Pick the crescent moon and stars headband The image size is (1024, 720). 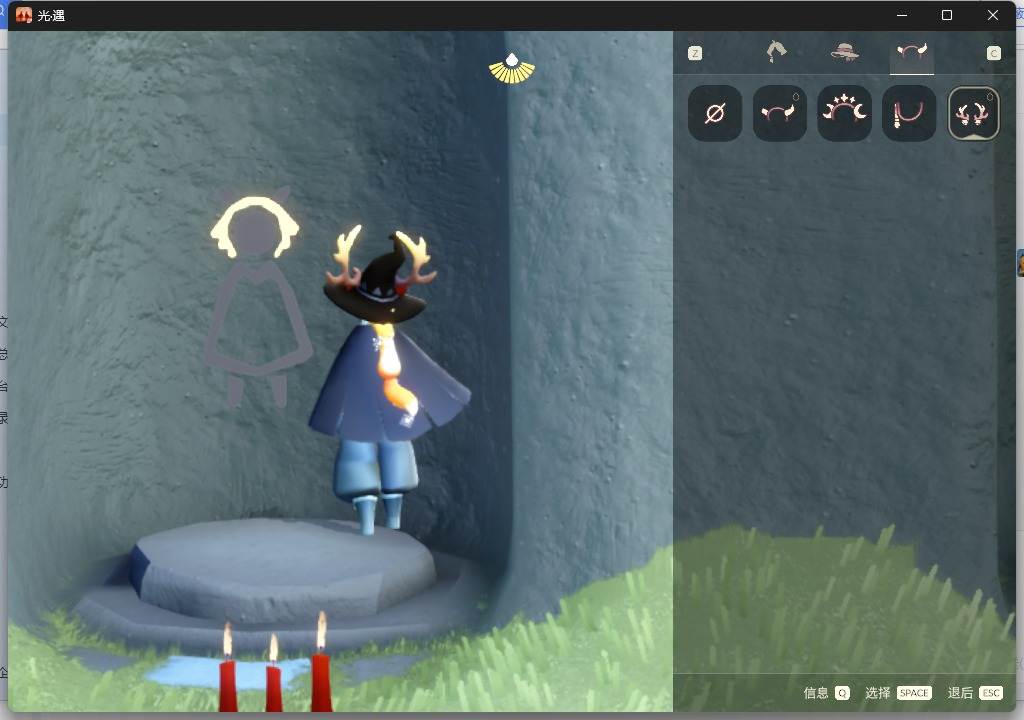(844, 113)
